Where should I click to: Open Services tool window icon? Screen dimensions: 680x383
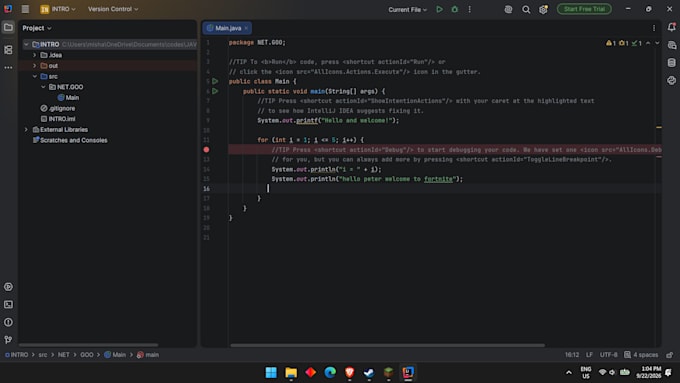8,287
